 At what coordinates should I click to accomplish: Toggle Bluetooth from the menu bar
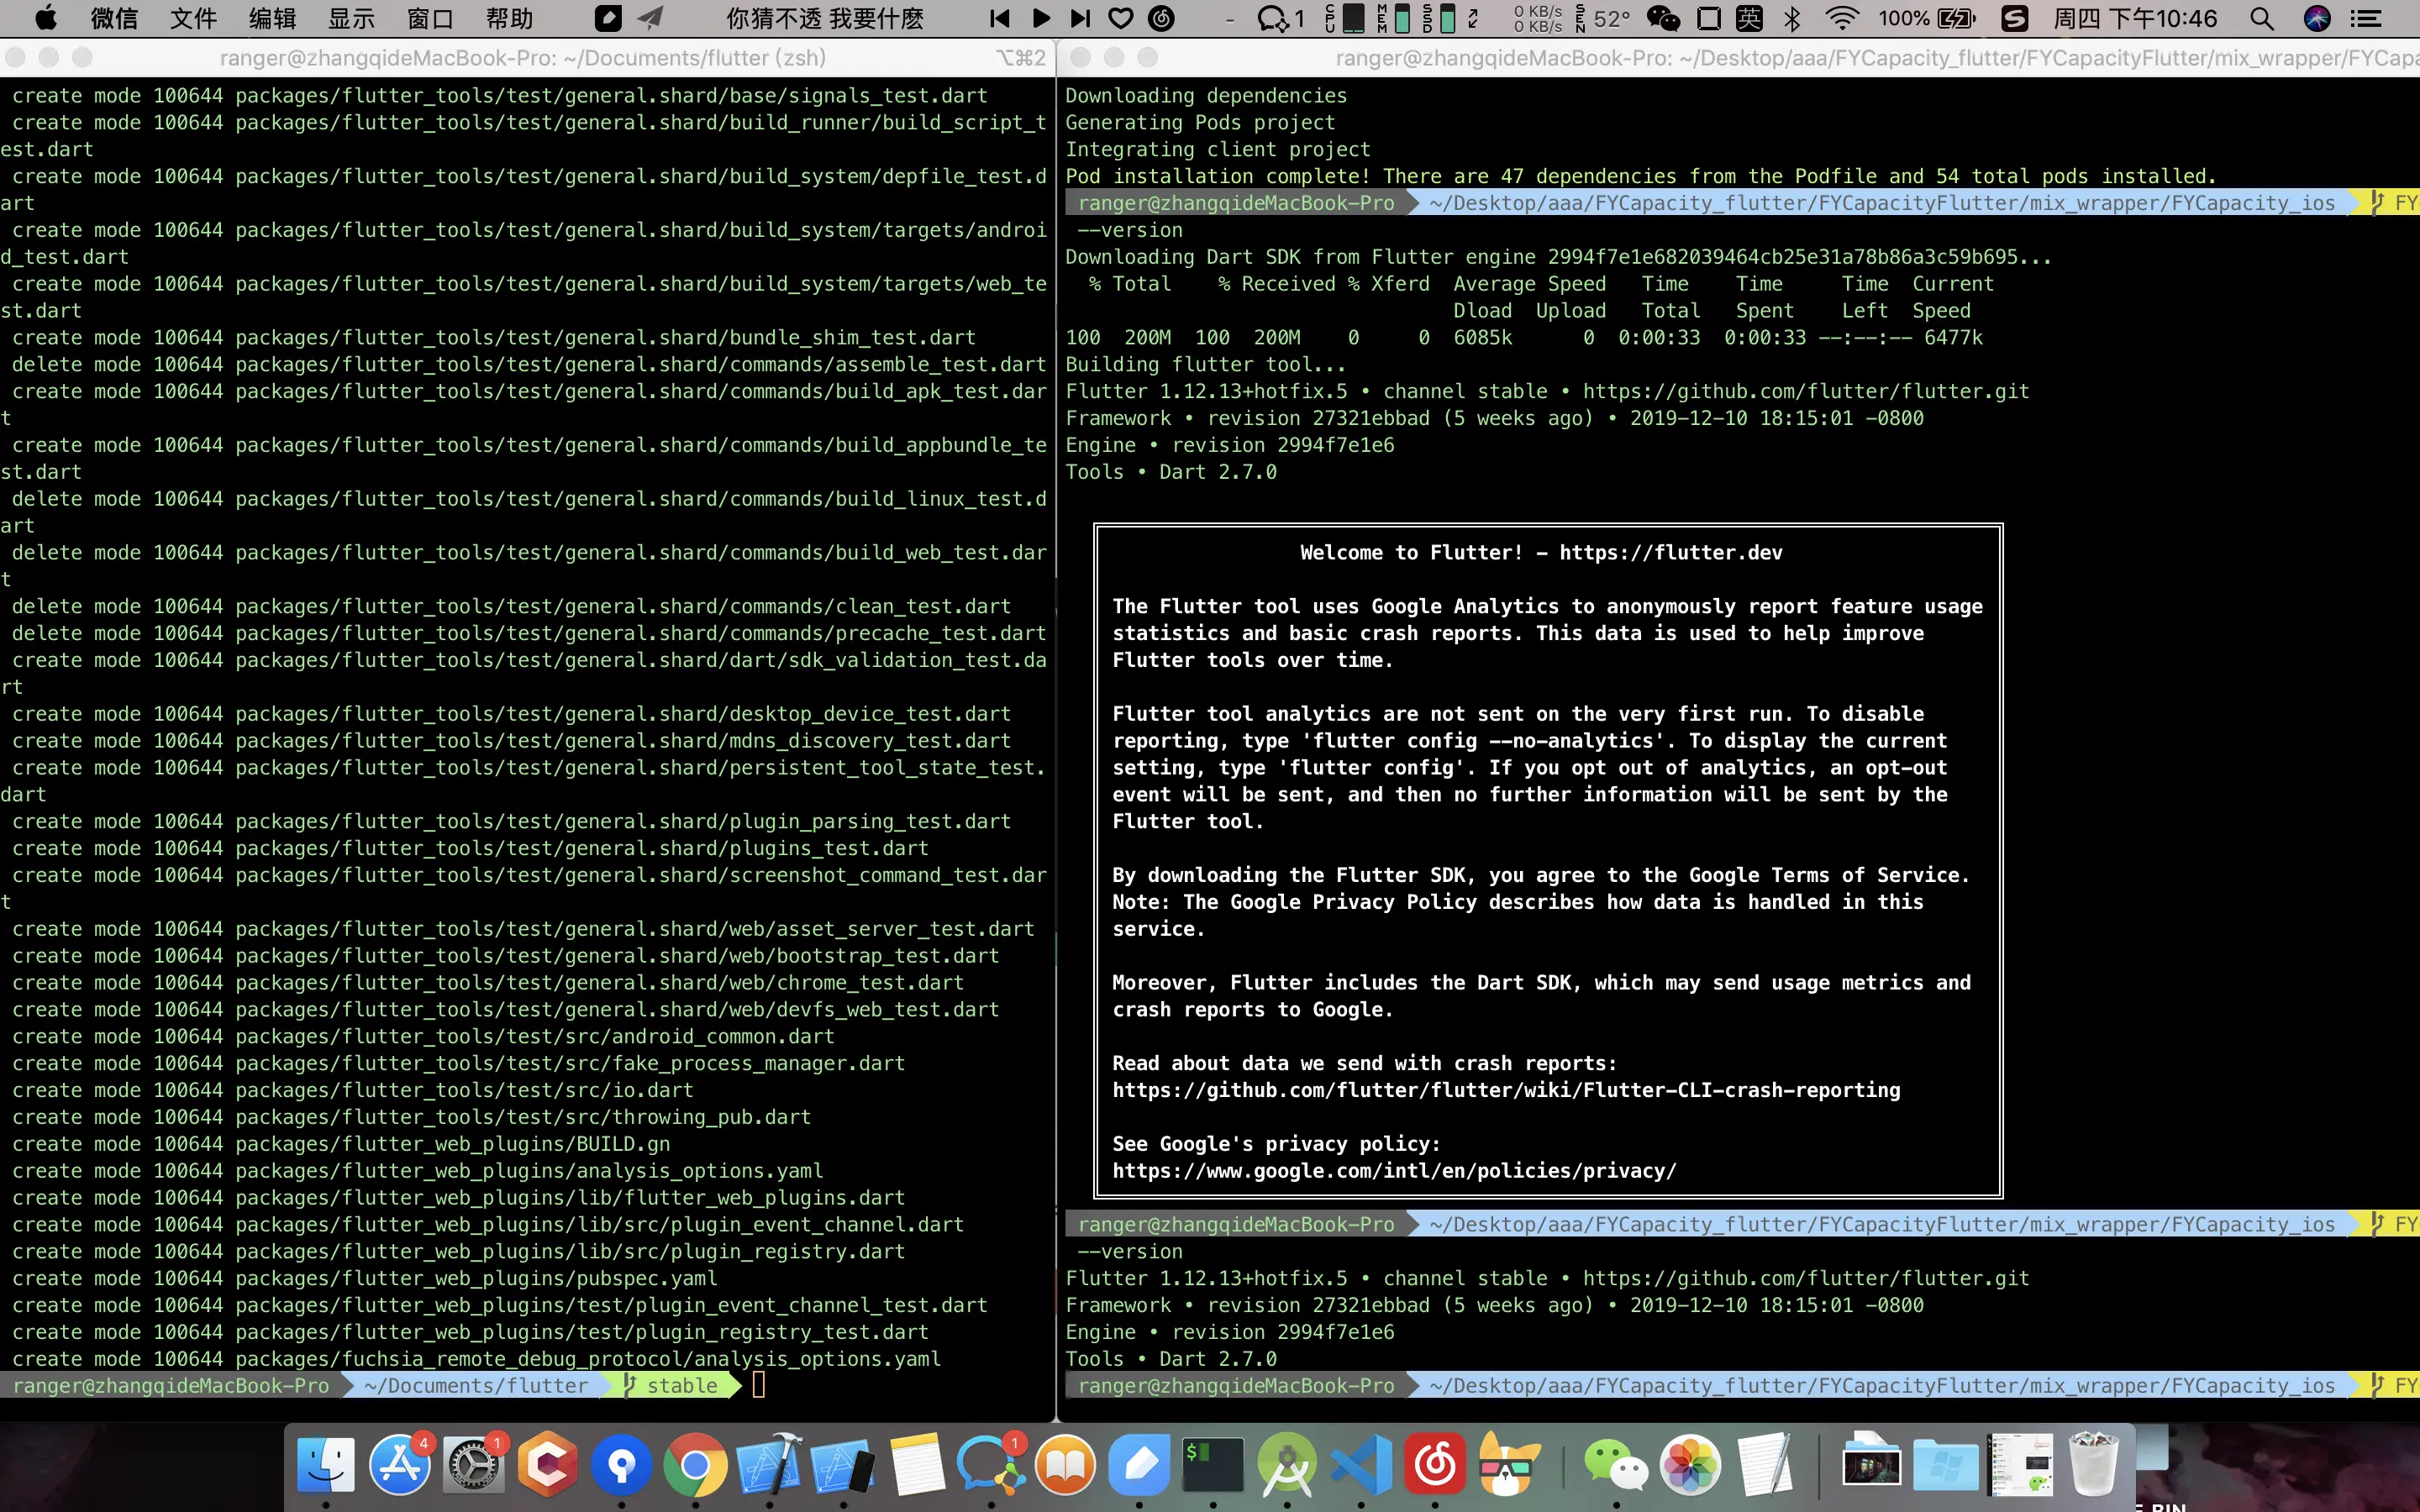(1792, 18)
